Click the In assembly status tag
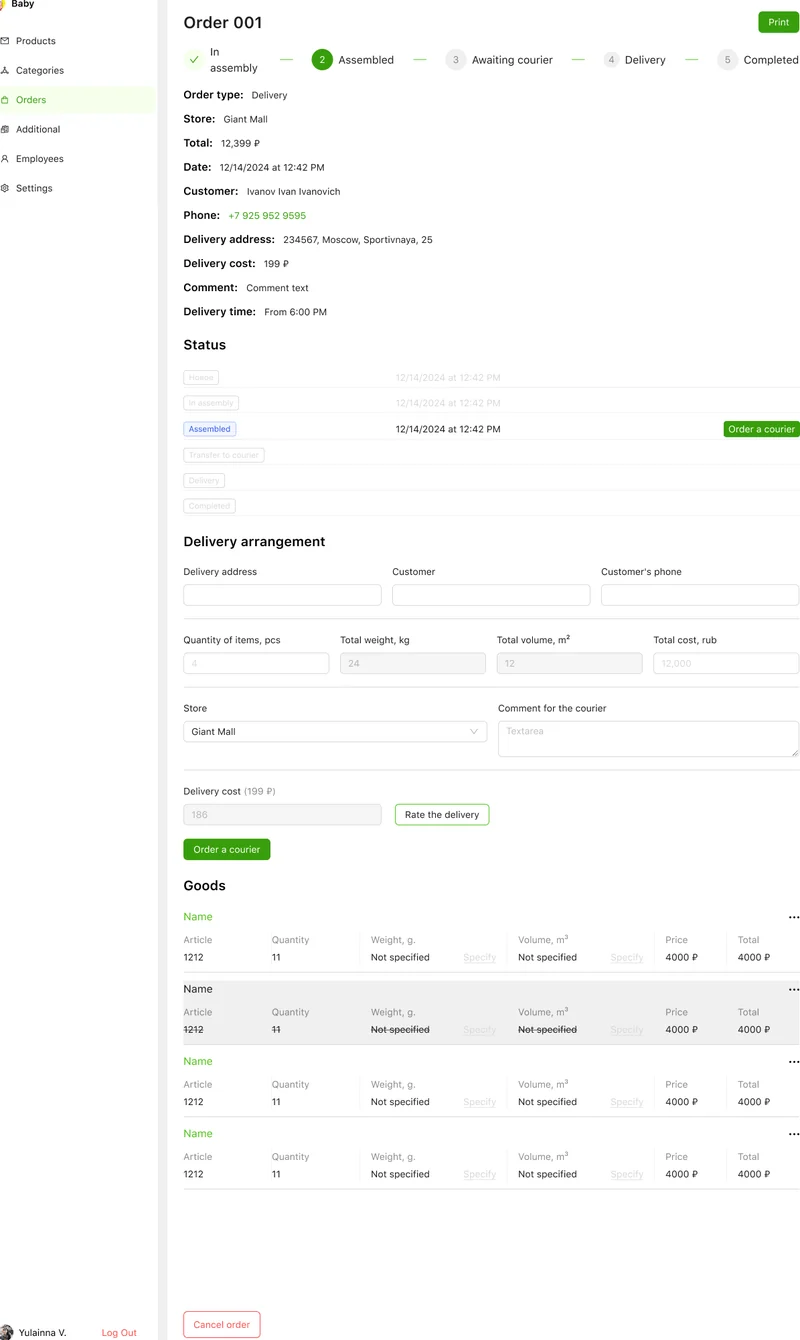Viewport: 800px width, 1340px height. (x=211, y=403)
